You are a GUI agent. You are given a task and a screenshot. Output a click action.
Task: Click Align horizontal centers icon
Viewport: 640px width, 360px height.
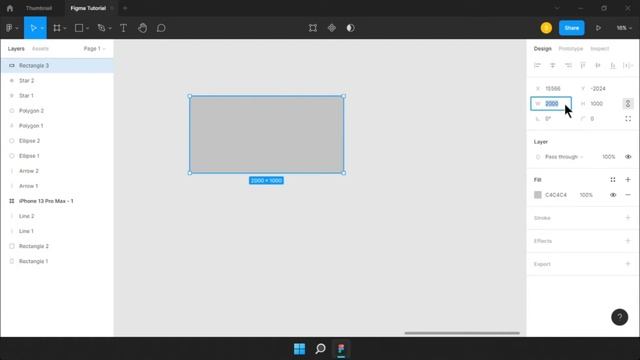(553, 65)
